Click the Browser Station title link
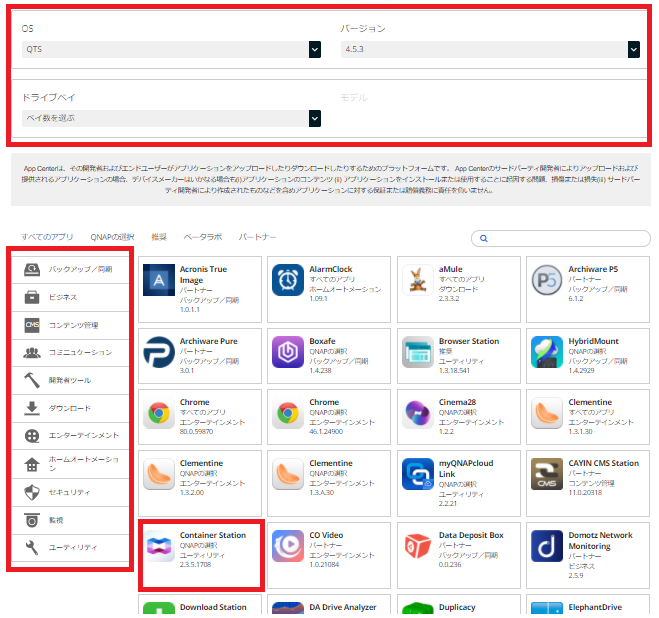 click(469, 341)
